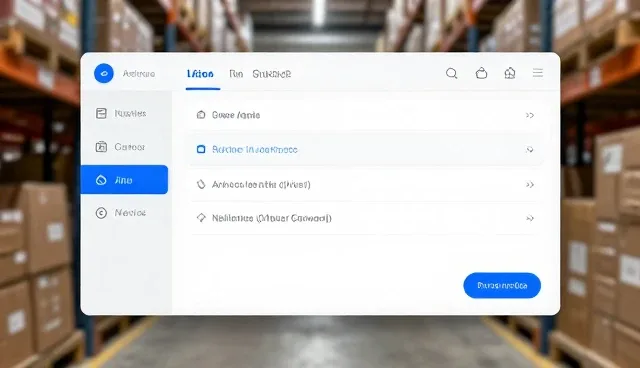
Task: Click the droplet icon on blue sidebar item
Action: tap(101, 180)
